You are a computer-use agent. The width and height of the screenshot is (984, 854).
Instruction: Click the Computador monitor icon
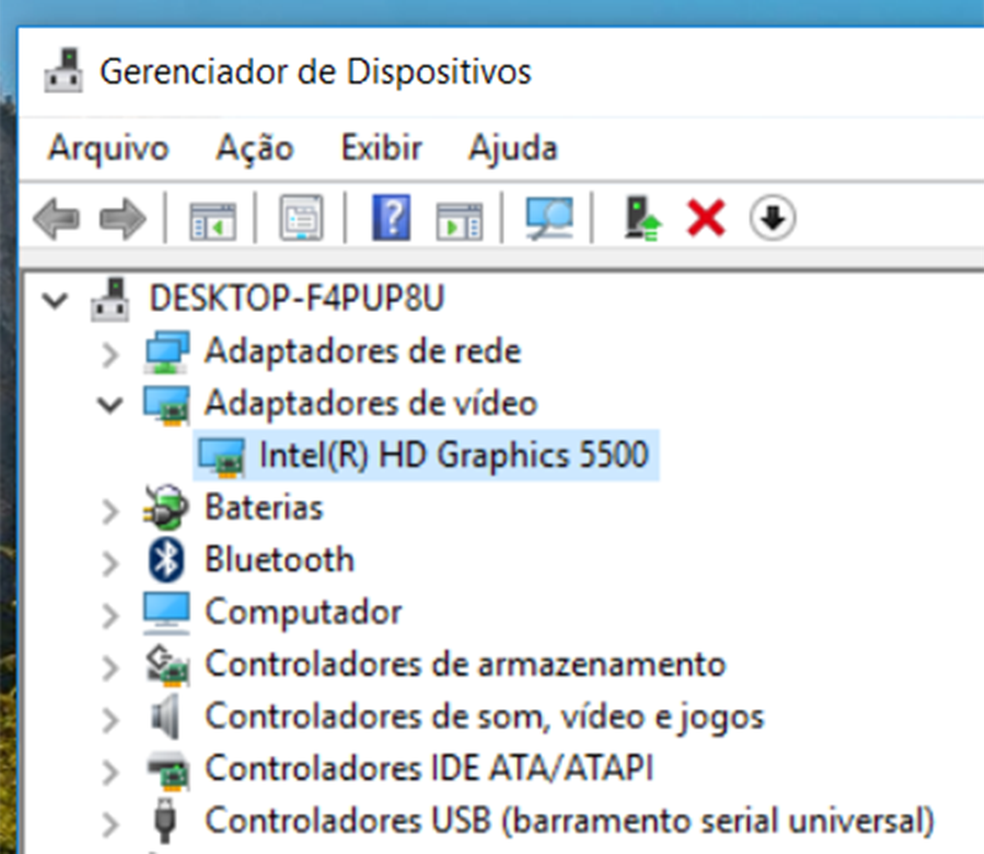(166, 612)
